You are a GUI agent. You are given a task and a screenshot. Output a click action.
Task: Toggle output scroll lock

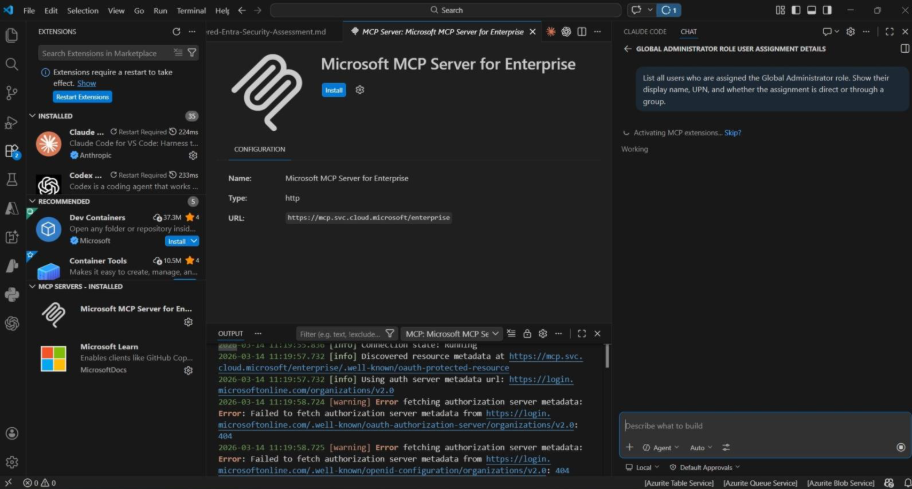click(526, 333)
